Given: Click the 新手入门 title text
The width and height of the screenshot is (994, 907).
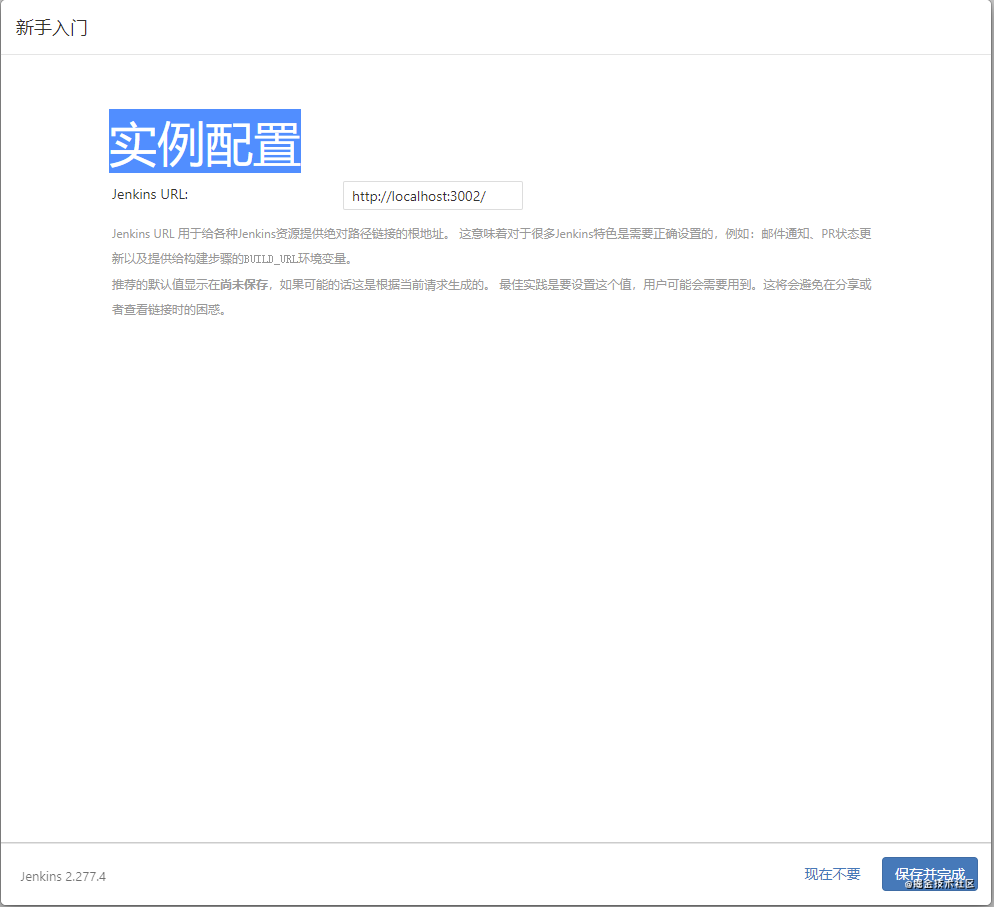Looking at the screenshot, I should (x=51, y=28).
